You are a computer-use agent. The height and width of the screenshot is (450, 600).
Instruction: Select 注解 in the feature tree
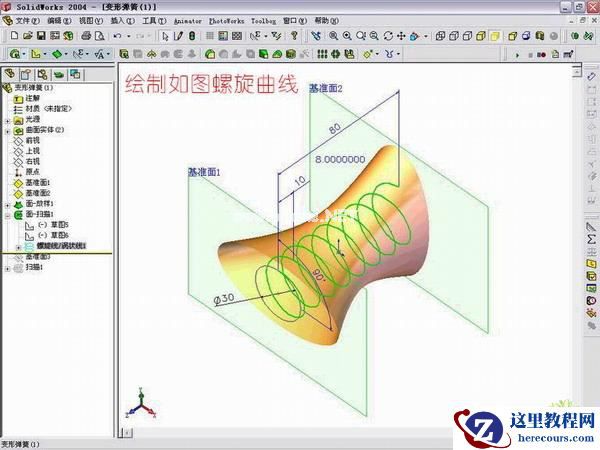[33, 98]
